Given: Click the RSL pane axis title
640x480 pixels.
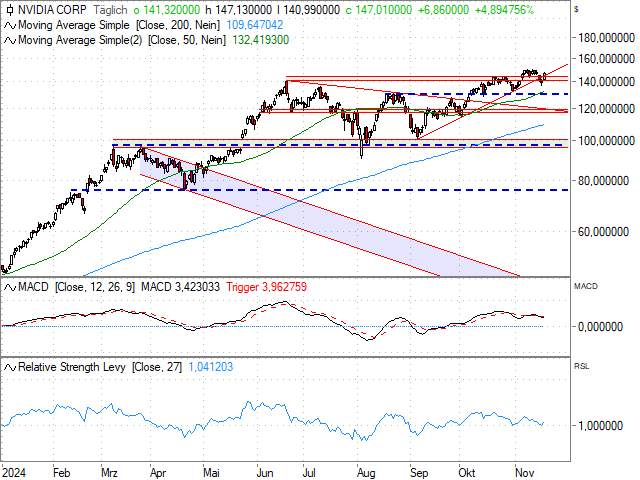Looking at the screenshot, I should [x=582, y=367].
